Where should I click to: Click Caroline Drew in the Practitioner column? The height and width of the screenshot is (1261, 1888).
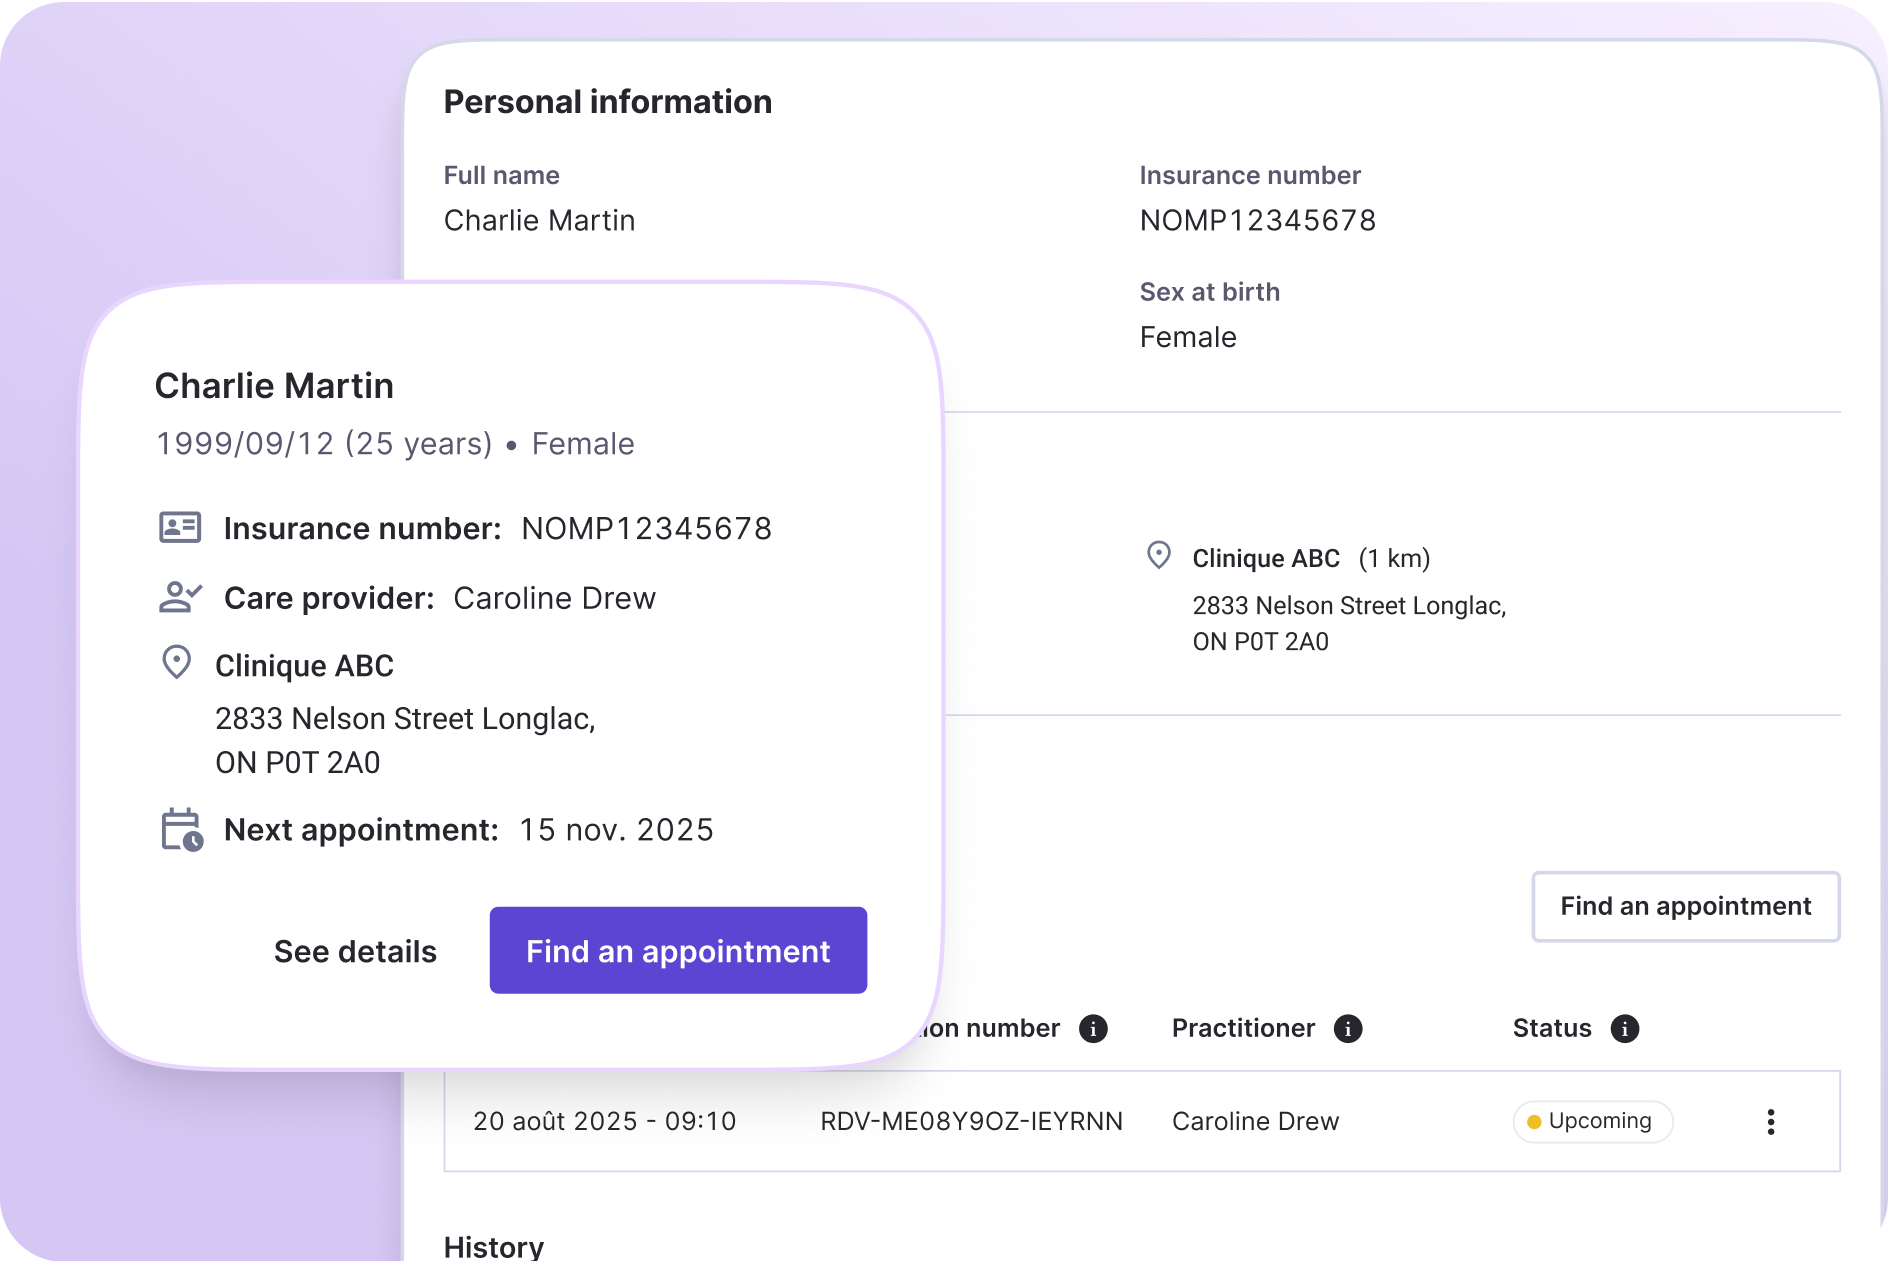pyautogui.click(x=1255, y=1122)
